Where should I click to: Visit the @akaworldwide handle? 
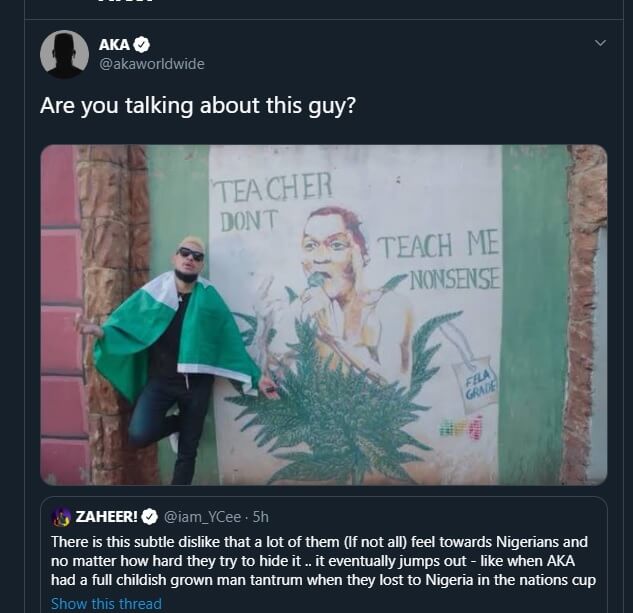150,64
